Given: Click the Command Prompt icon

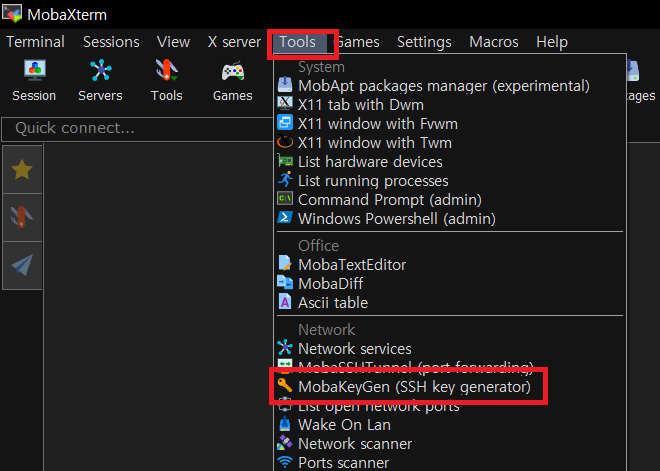Looking at the screenshot, I should (285, 198).
